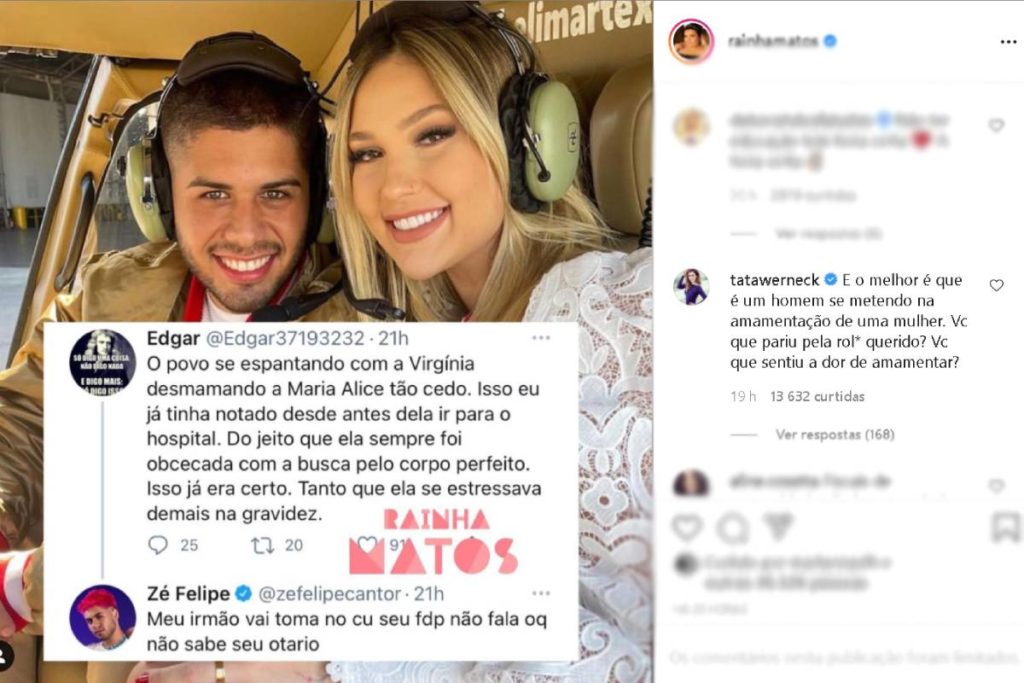Open the comment speech bubble icon
The image size is (1024, 683).
(733, 528)
